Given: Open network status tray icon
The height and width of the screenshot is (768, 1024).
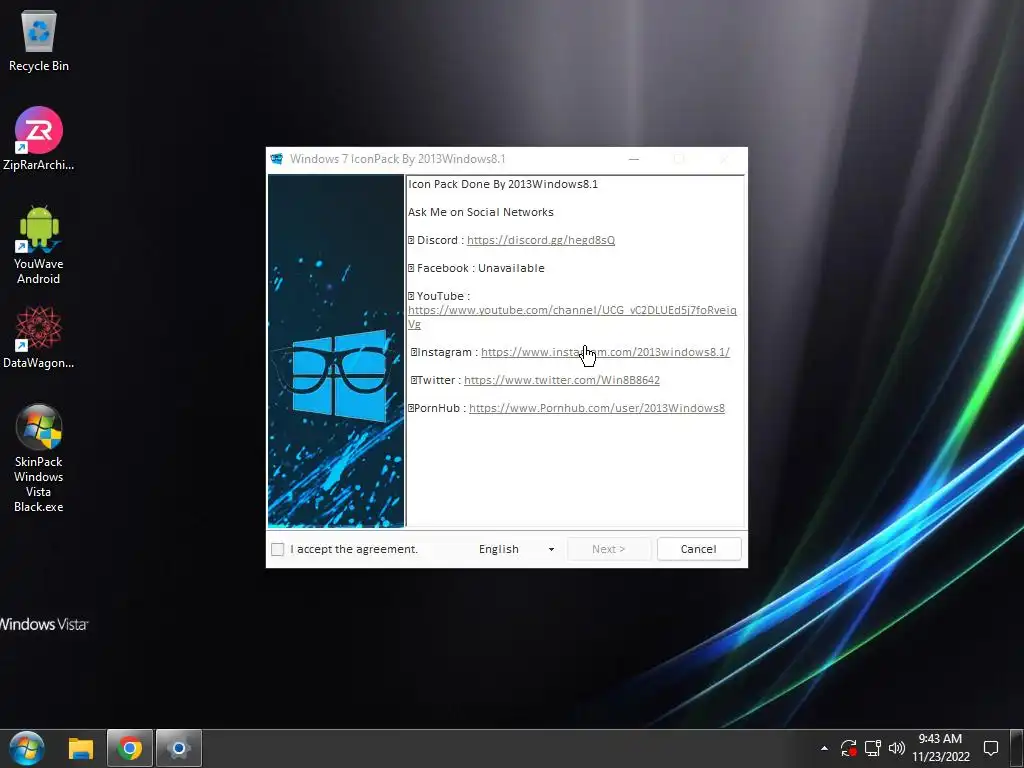Looking at the screenshot, I should tap(872, 748).
